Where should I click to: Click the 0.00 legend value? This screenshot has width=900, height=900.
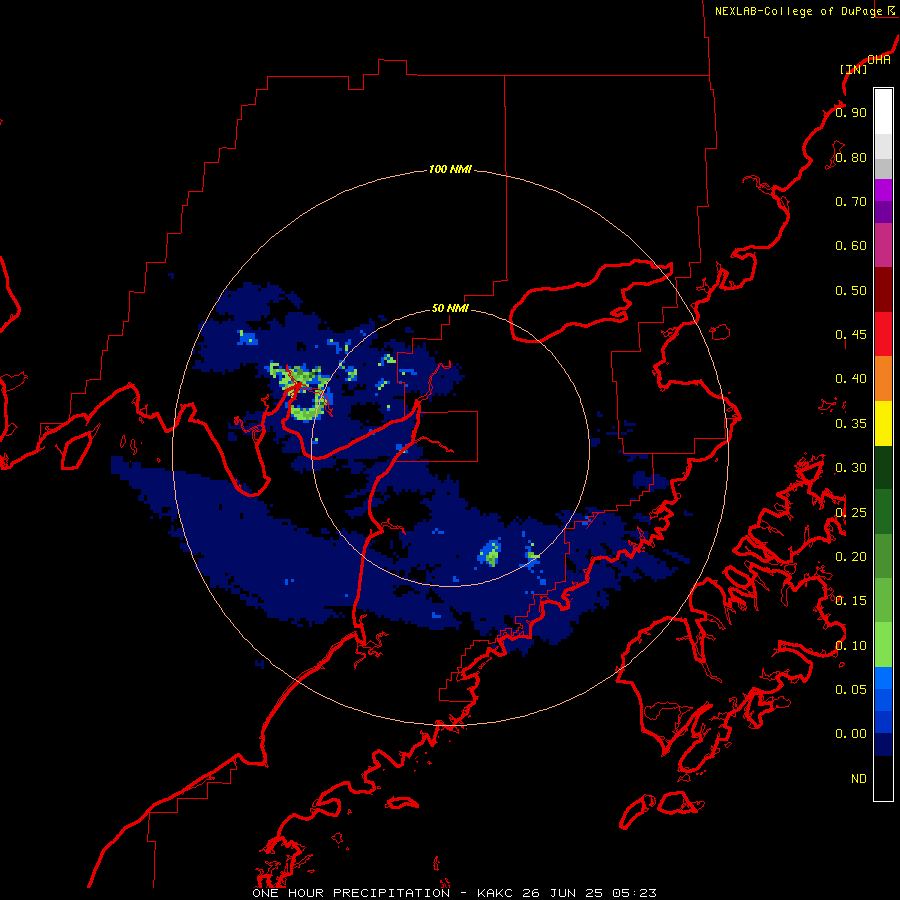coord(851,734)
